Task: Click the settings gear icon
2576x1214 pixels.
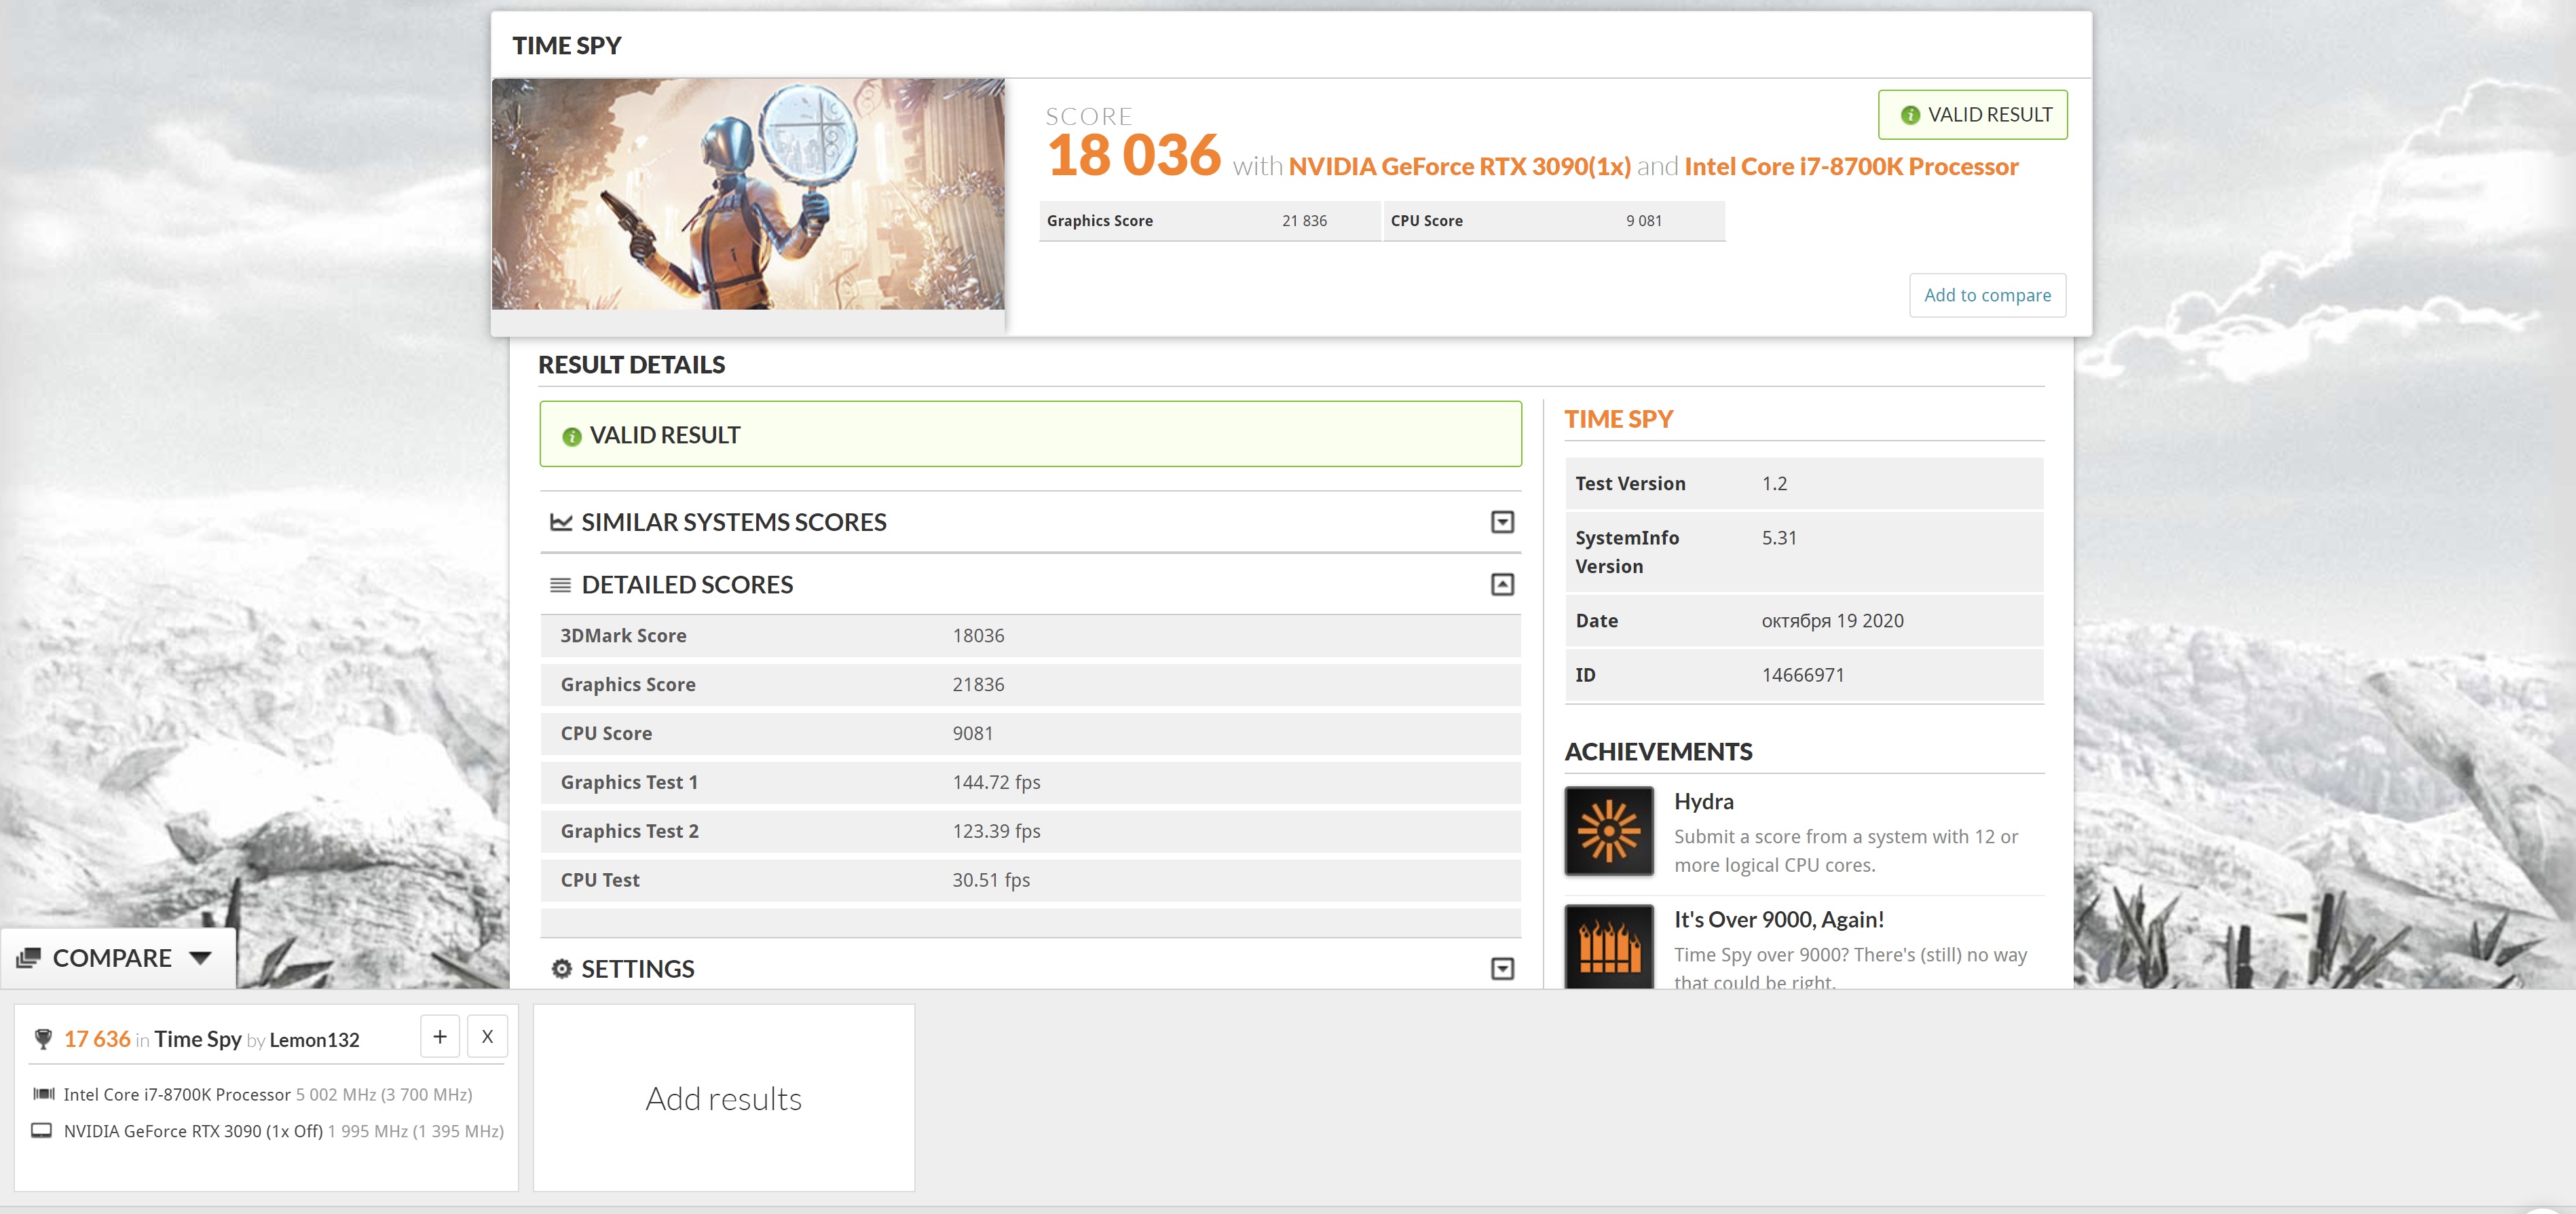Action: (x=561, y=968)
